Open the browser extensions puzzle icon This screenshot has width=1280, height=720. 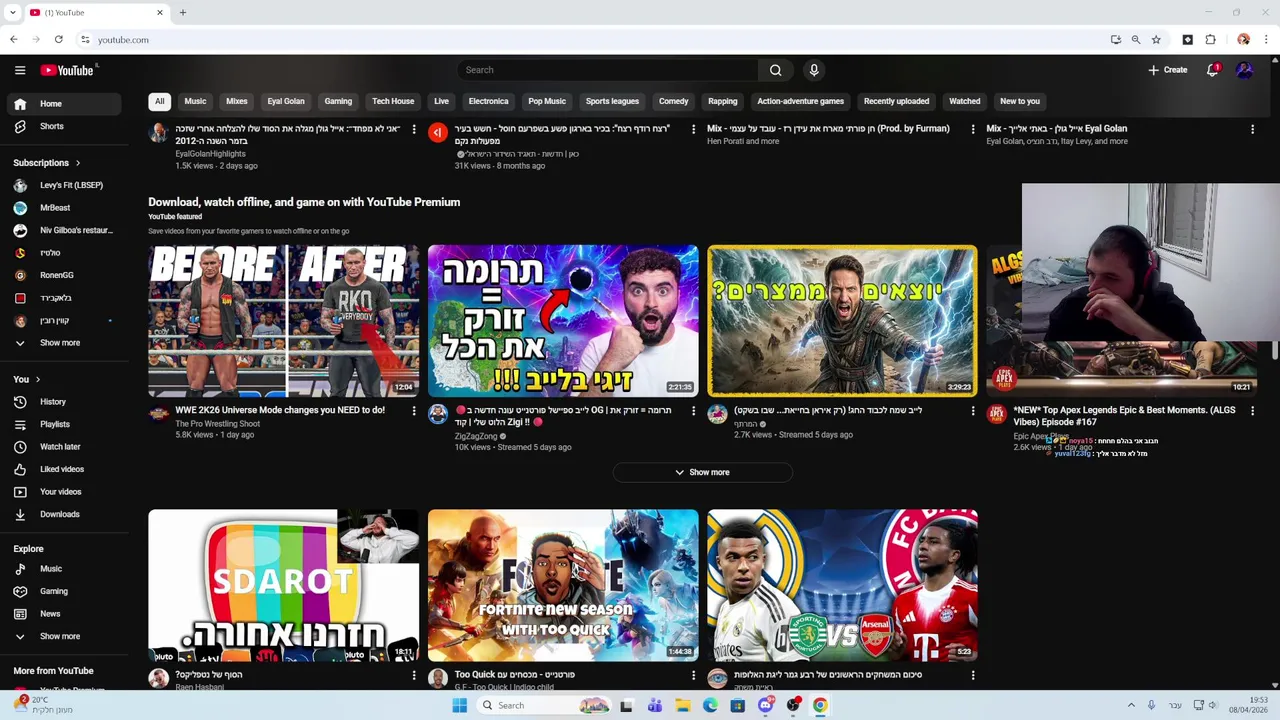coord(1210,40)
